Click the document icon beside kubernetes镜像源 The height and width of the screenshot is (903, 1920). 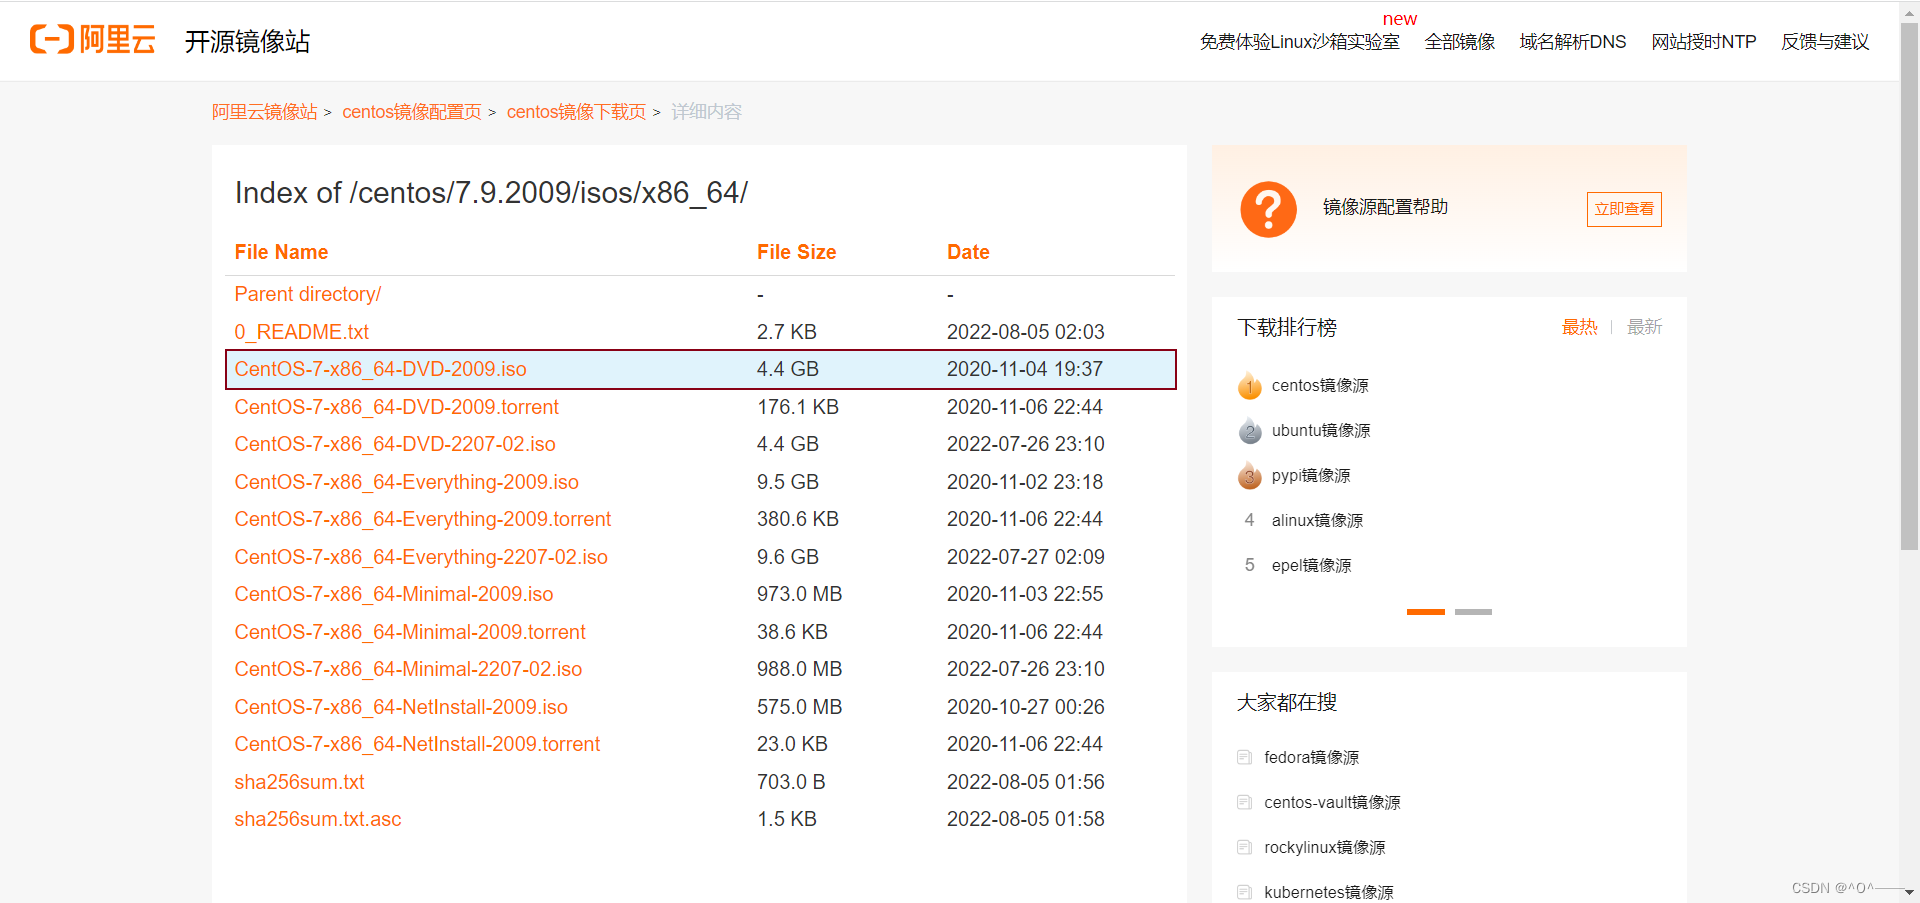coord(1244,892)
